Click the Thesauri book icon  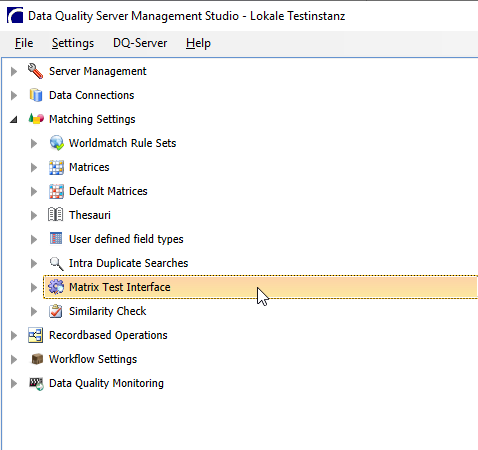(x=55, y=215)
